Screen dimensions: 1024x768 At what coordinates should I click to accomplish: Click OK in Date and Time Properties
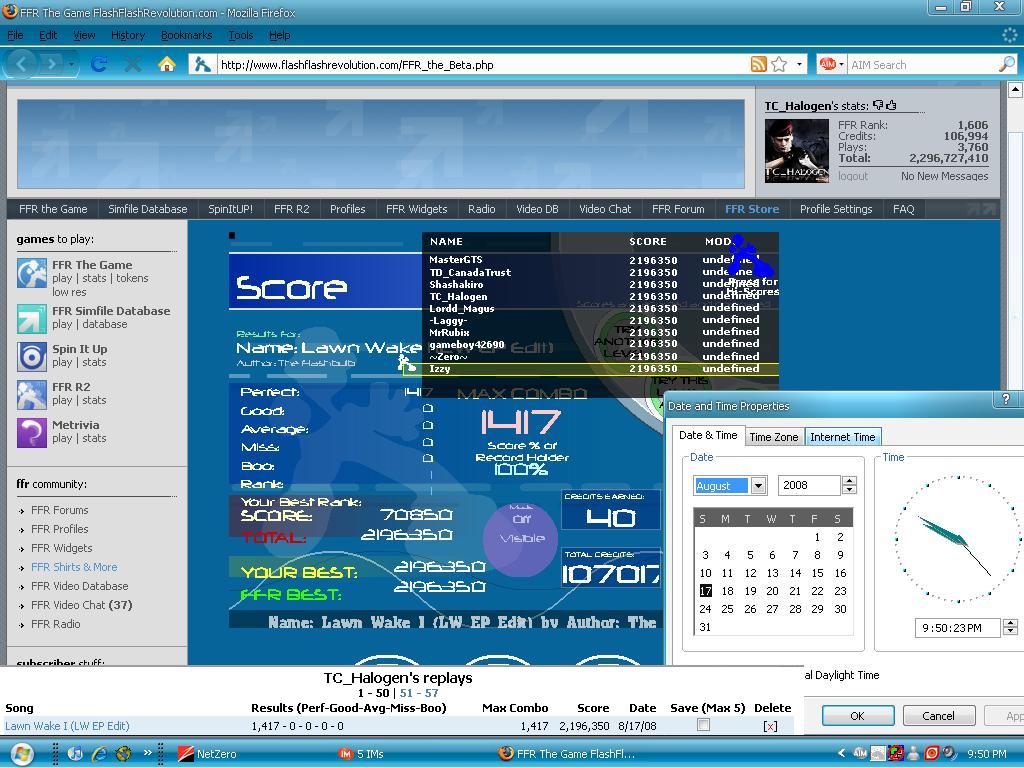click(857, 716)
